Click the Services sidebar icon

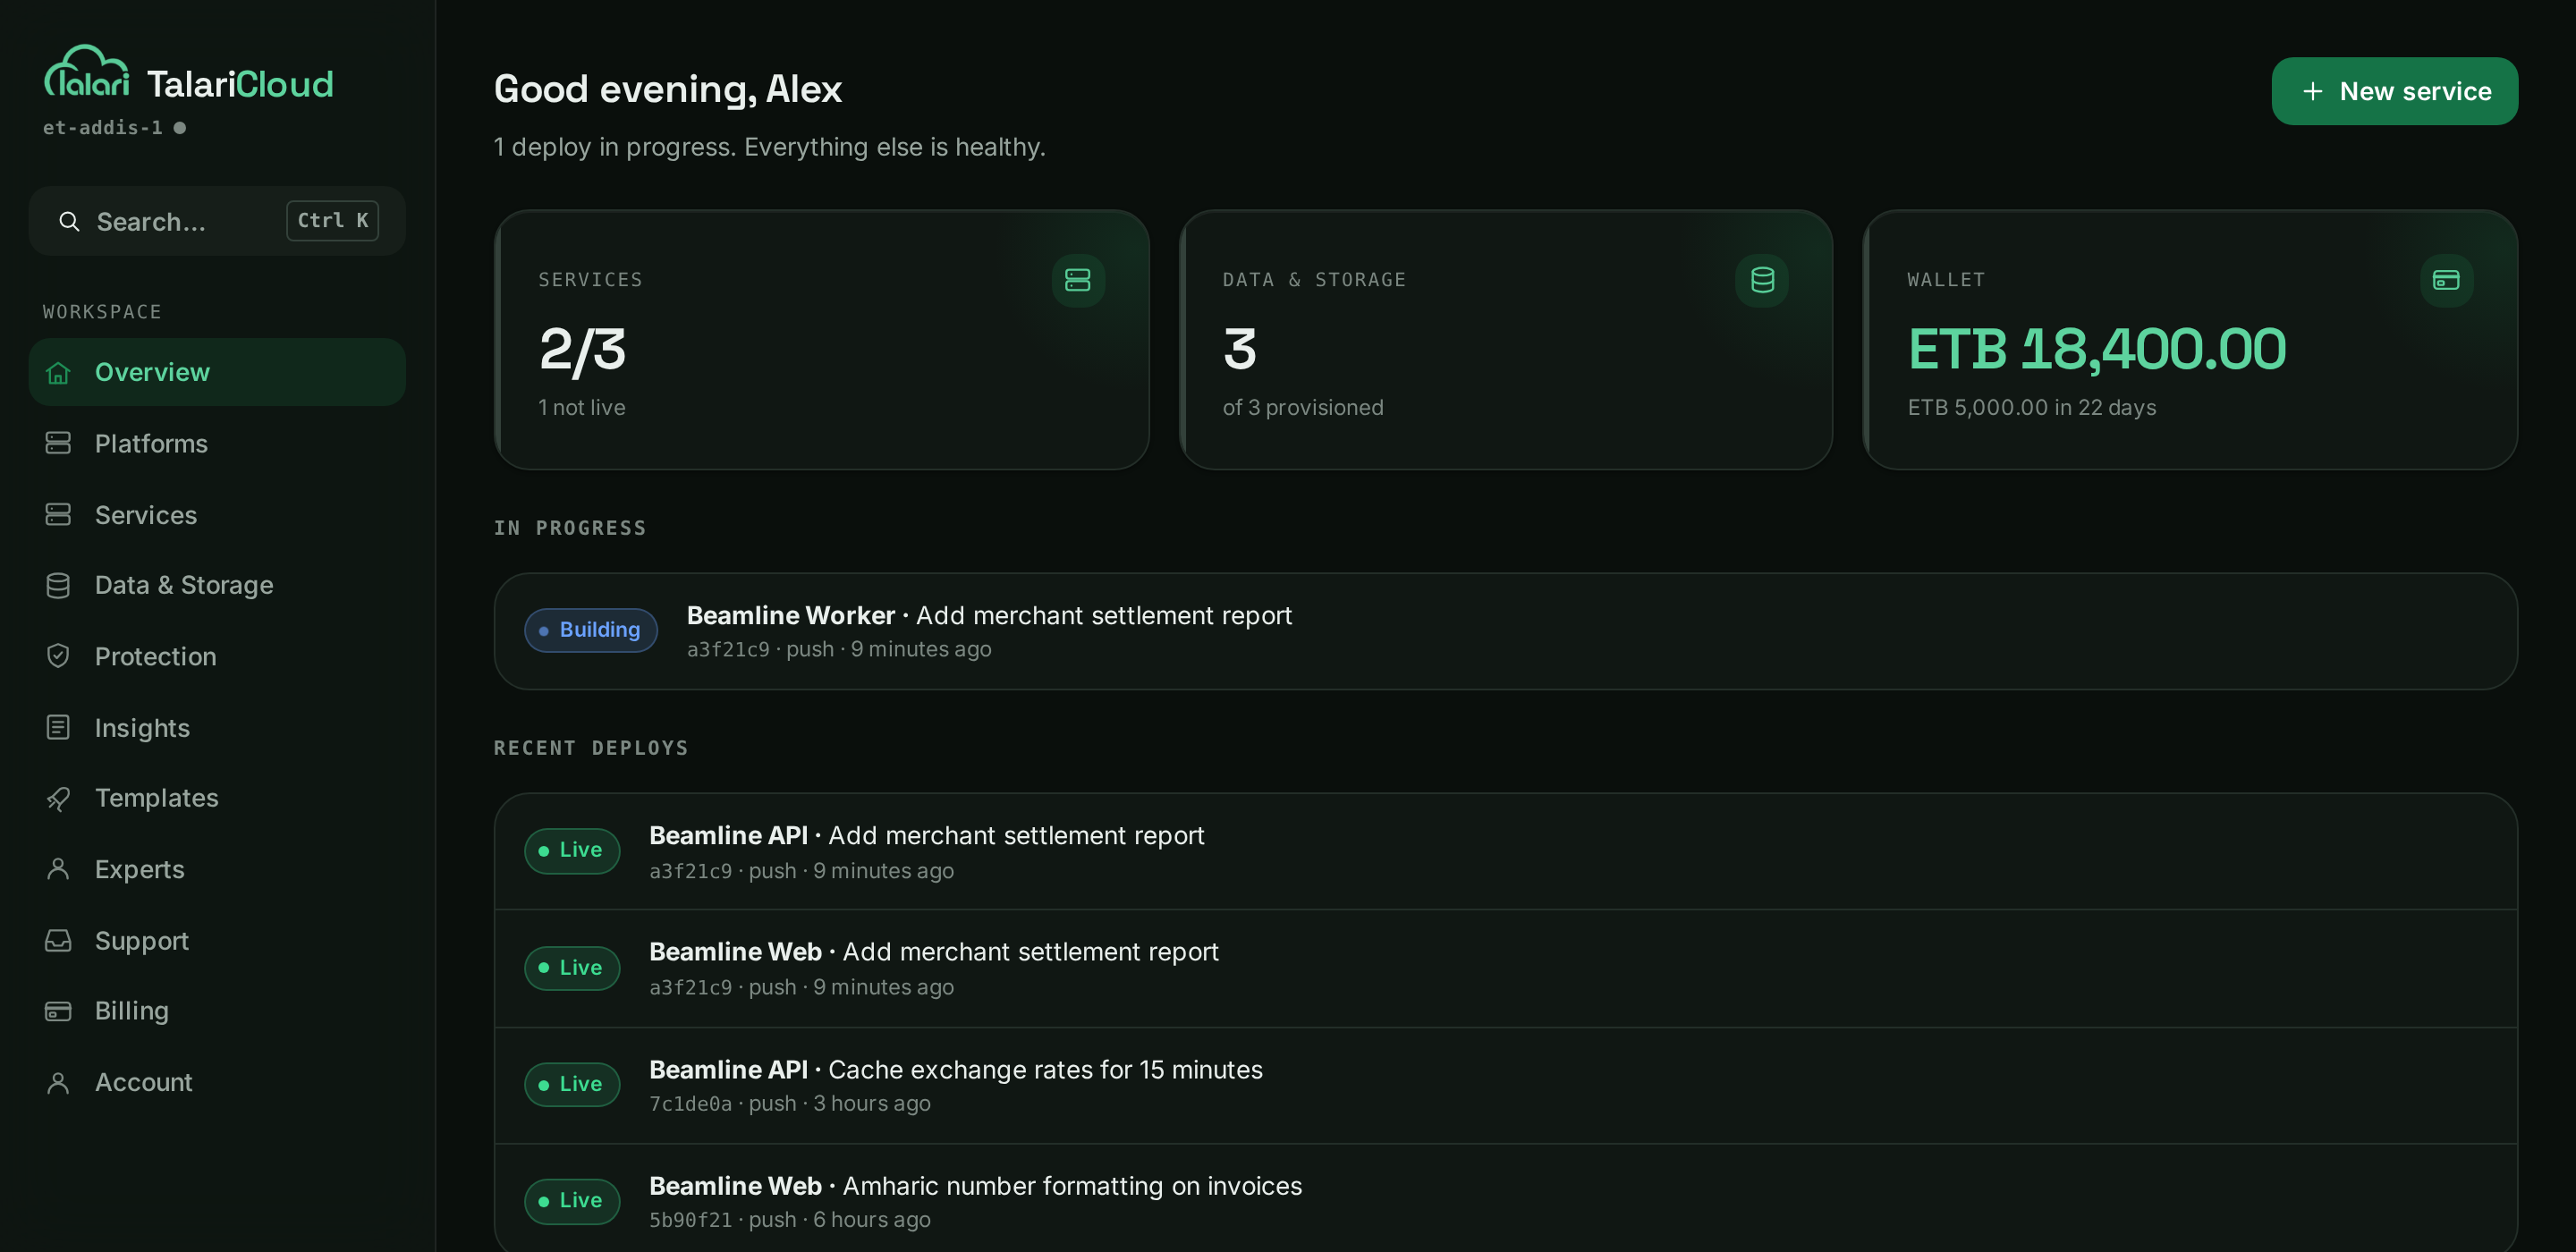coord(58,515)
